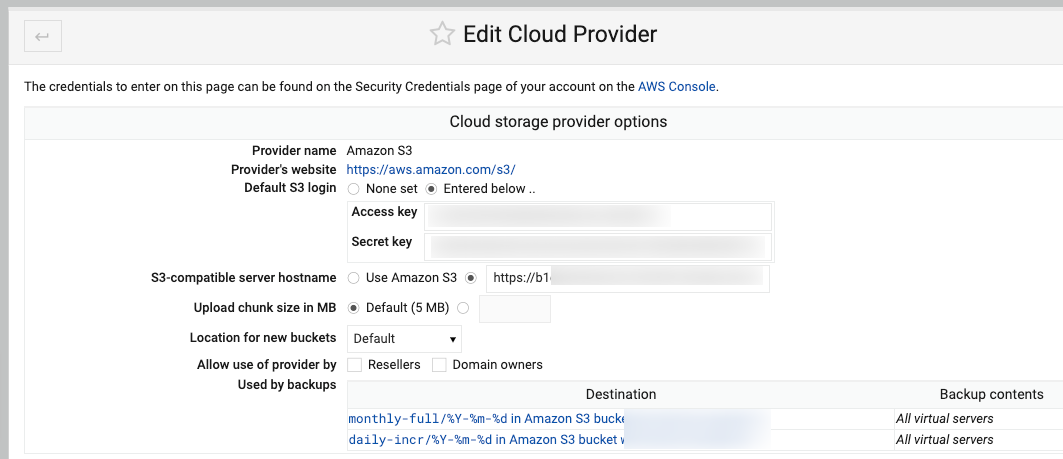1063x459 pixels.
Task: Select the custom chunk size radio button
Action: click(463, 308)
